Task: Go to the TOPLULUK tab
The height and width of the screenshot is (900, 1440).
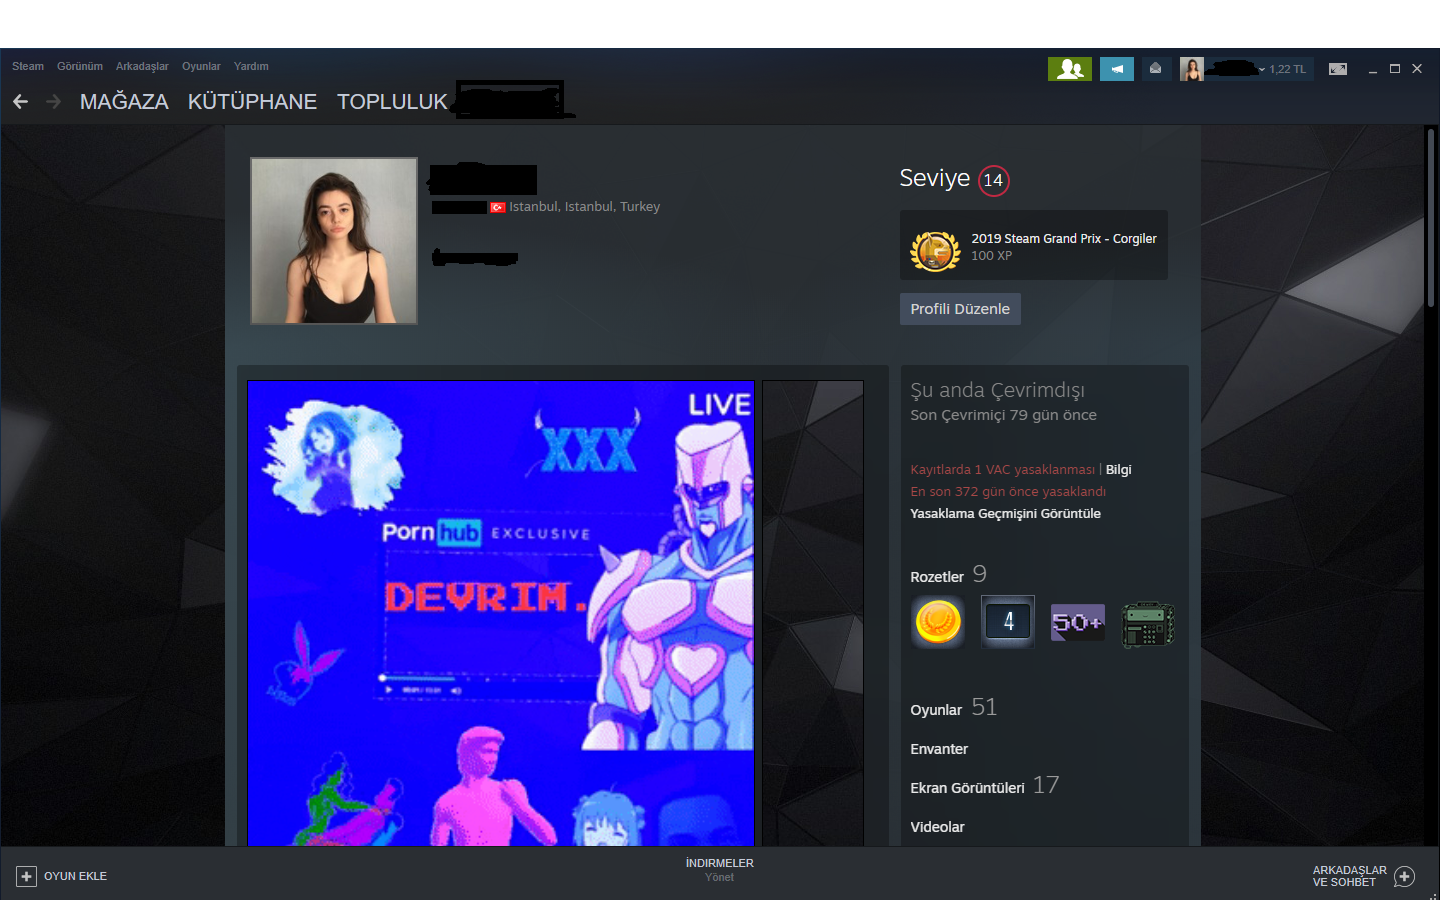Action: (392, 101)
